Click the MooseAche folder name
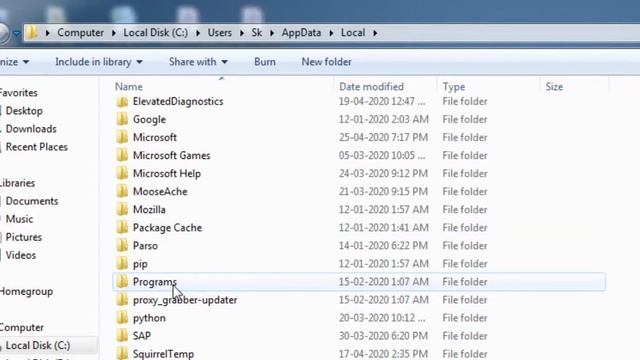 (160, 192)
